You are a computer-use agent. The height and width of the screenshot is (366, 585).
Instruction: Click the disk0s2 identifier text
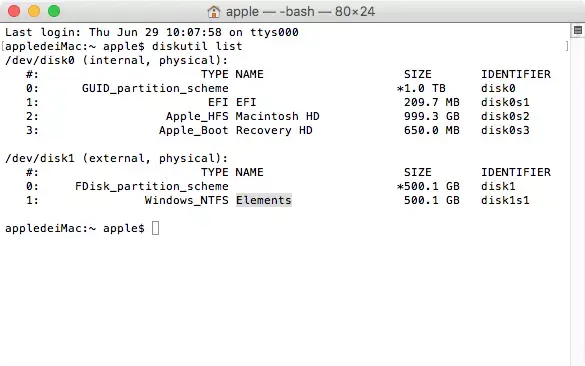(x=505, y=116)
